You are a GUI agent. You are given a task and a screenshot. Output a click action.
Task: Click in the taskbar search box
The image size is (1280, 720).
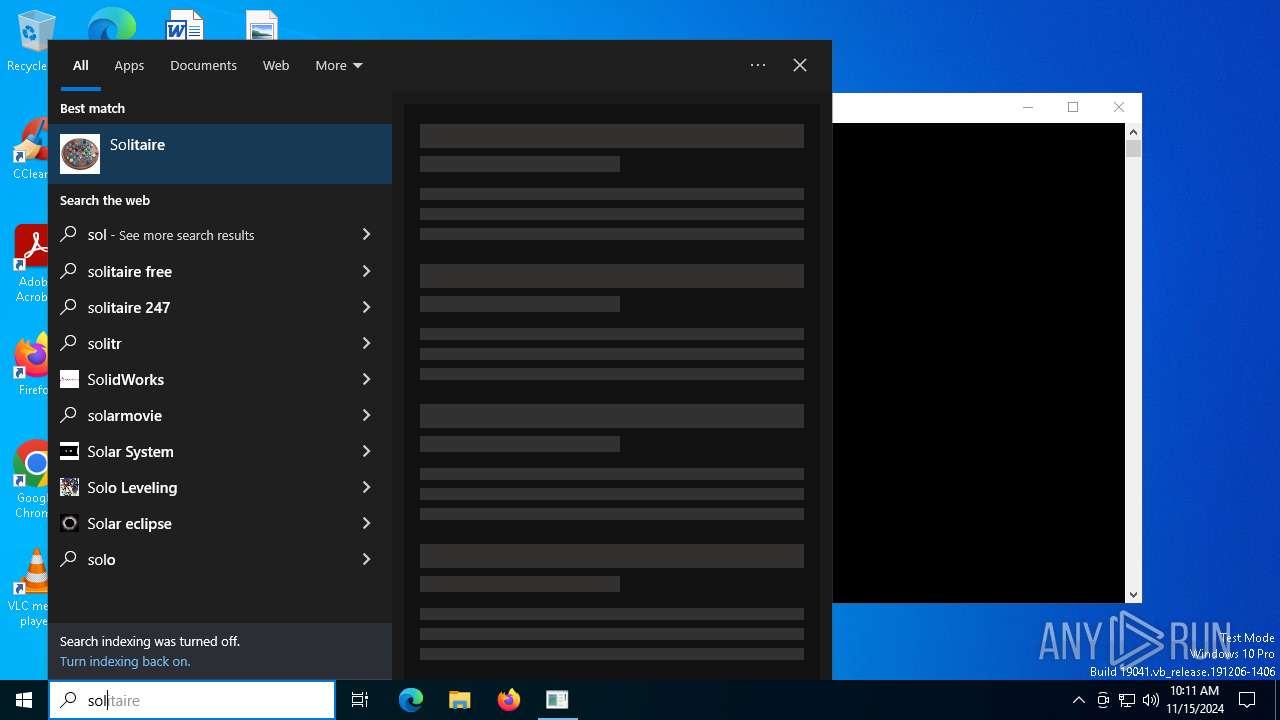pyautogui.click(x=192, y=700)
